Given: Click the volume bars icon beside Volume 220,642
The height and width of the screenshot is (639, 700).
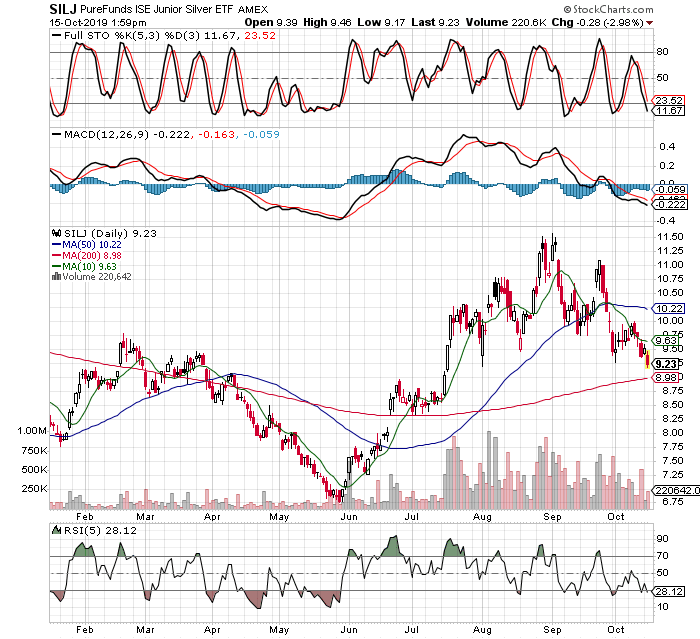Looking at the screenshot, I should coord(56,276).
